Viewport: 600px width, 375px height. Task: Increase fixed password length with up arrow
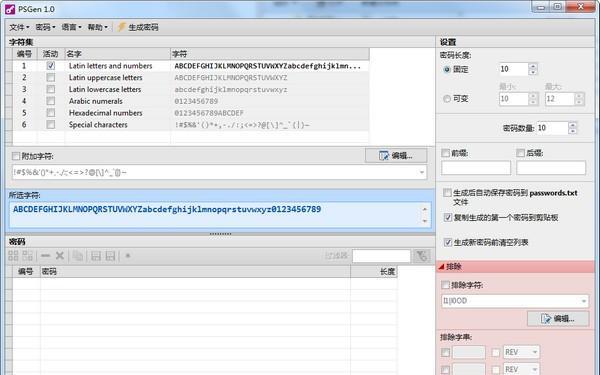click(533, 66)
